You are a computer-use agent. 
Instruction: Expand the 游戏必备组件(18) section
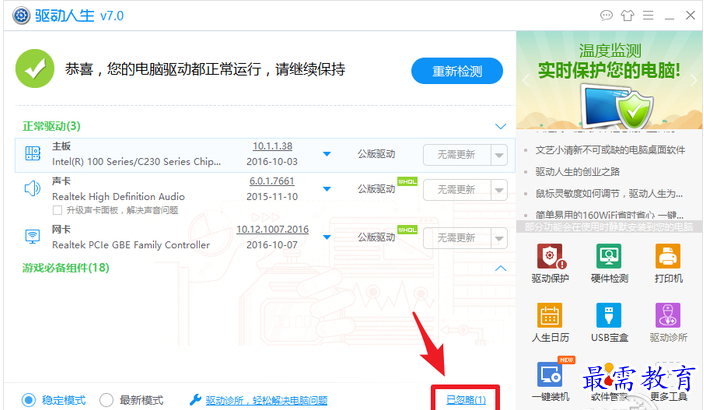click(500, 268)
